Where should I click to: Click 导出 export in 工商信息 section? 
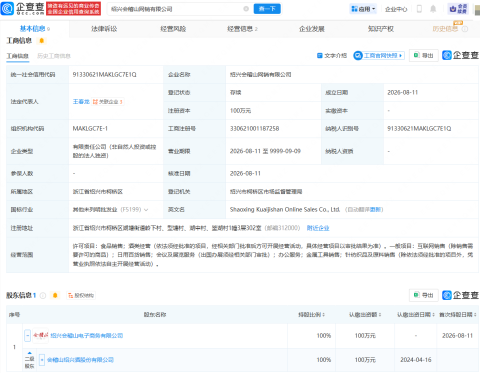coord(423,55)
